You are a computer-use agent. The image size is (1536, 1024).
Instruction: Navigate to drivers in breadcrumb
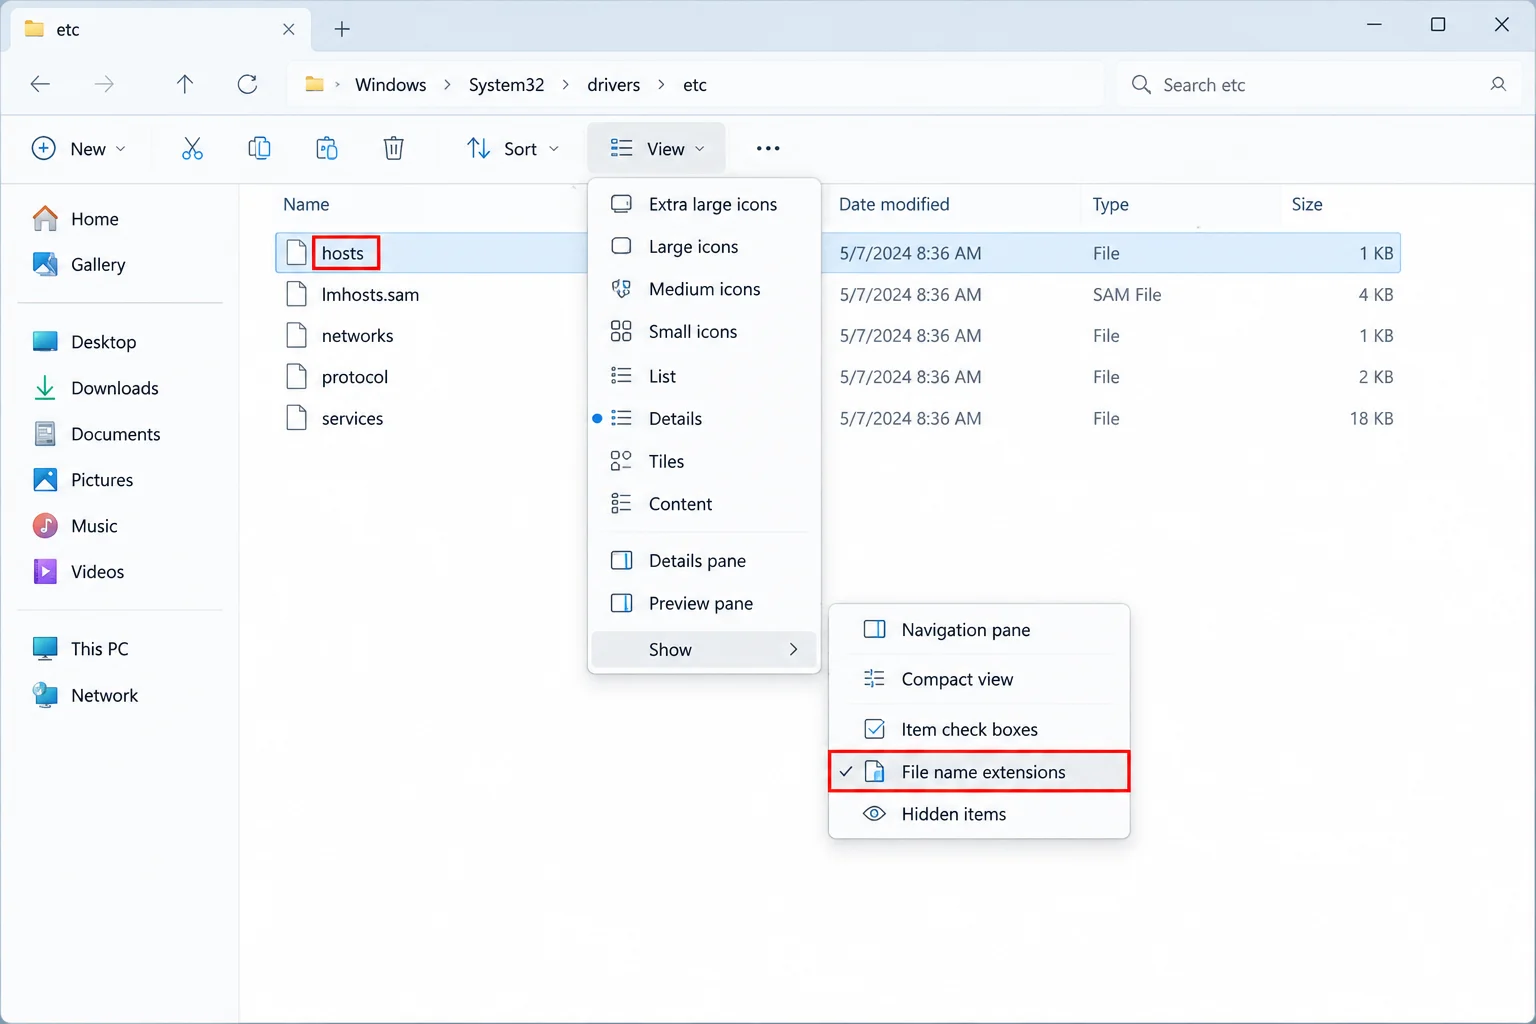pyautogui.click(x=614, y=85)
